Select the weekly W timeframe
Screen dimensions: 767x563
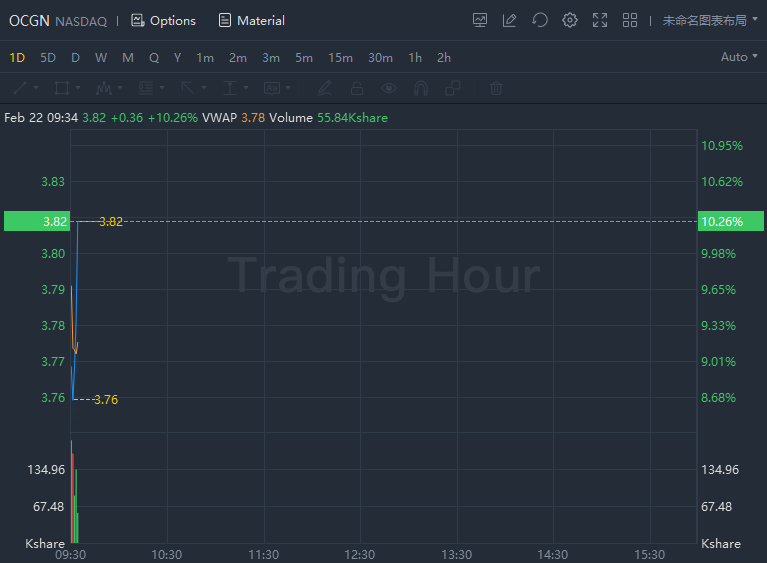101,58
